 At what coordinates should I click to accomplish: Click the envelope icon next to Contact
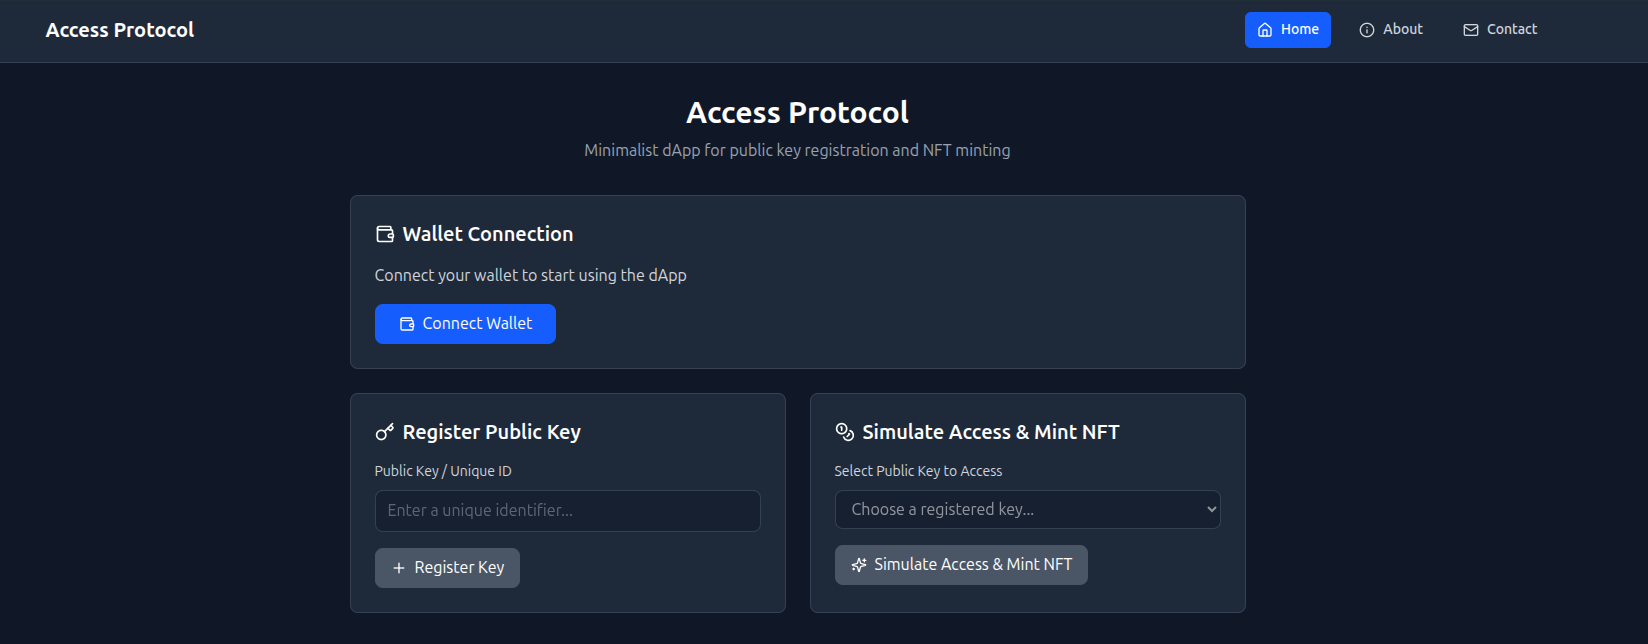tap(1469, 29)
